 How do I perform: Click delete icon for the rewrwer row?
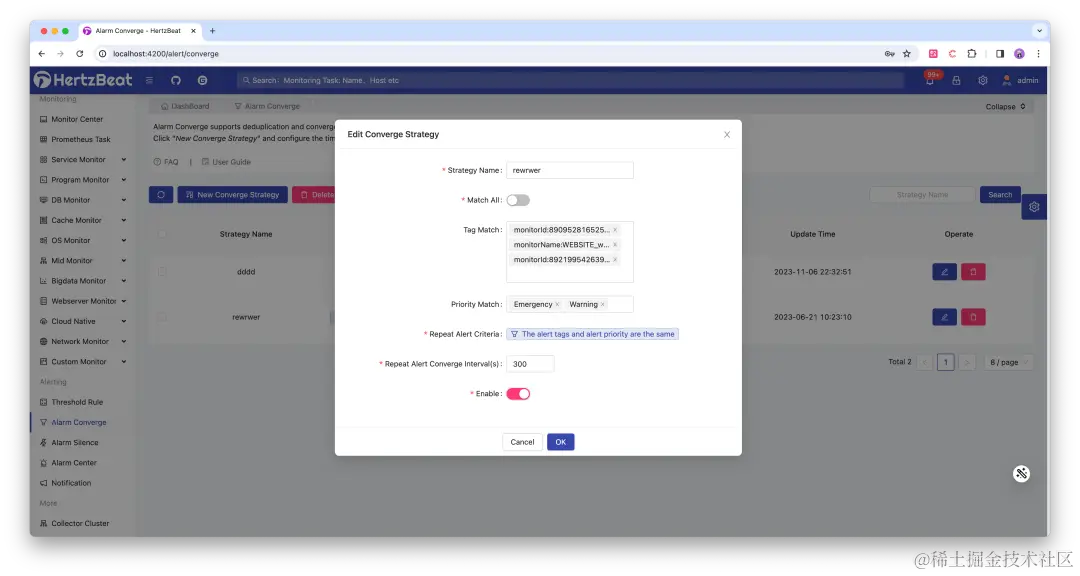[x=973, y=317]
